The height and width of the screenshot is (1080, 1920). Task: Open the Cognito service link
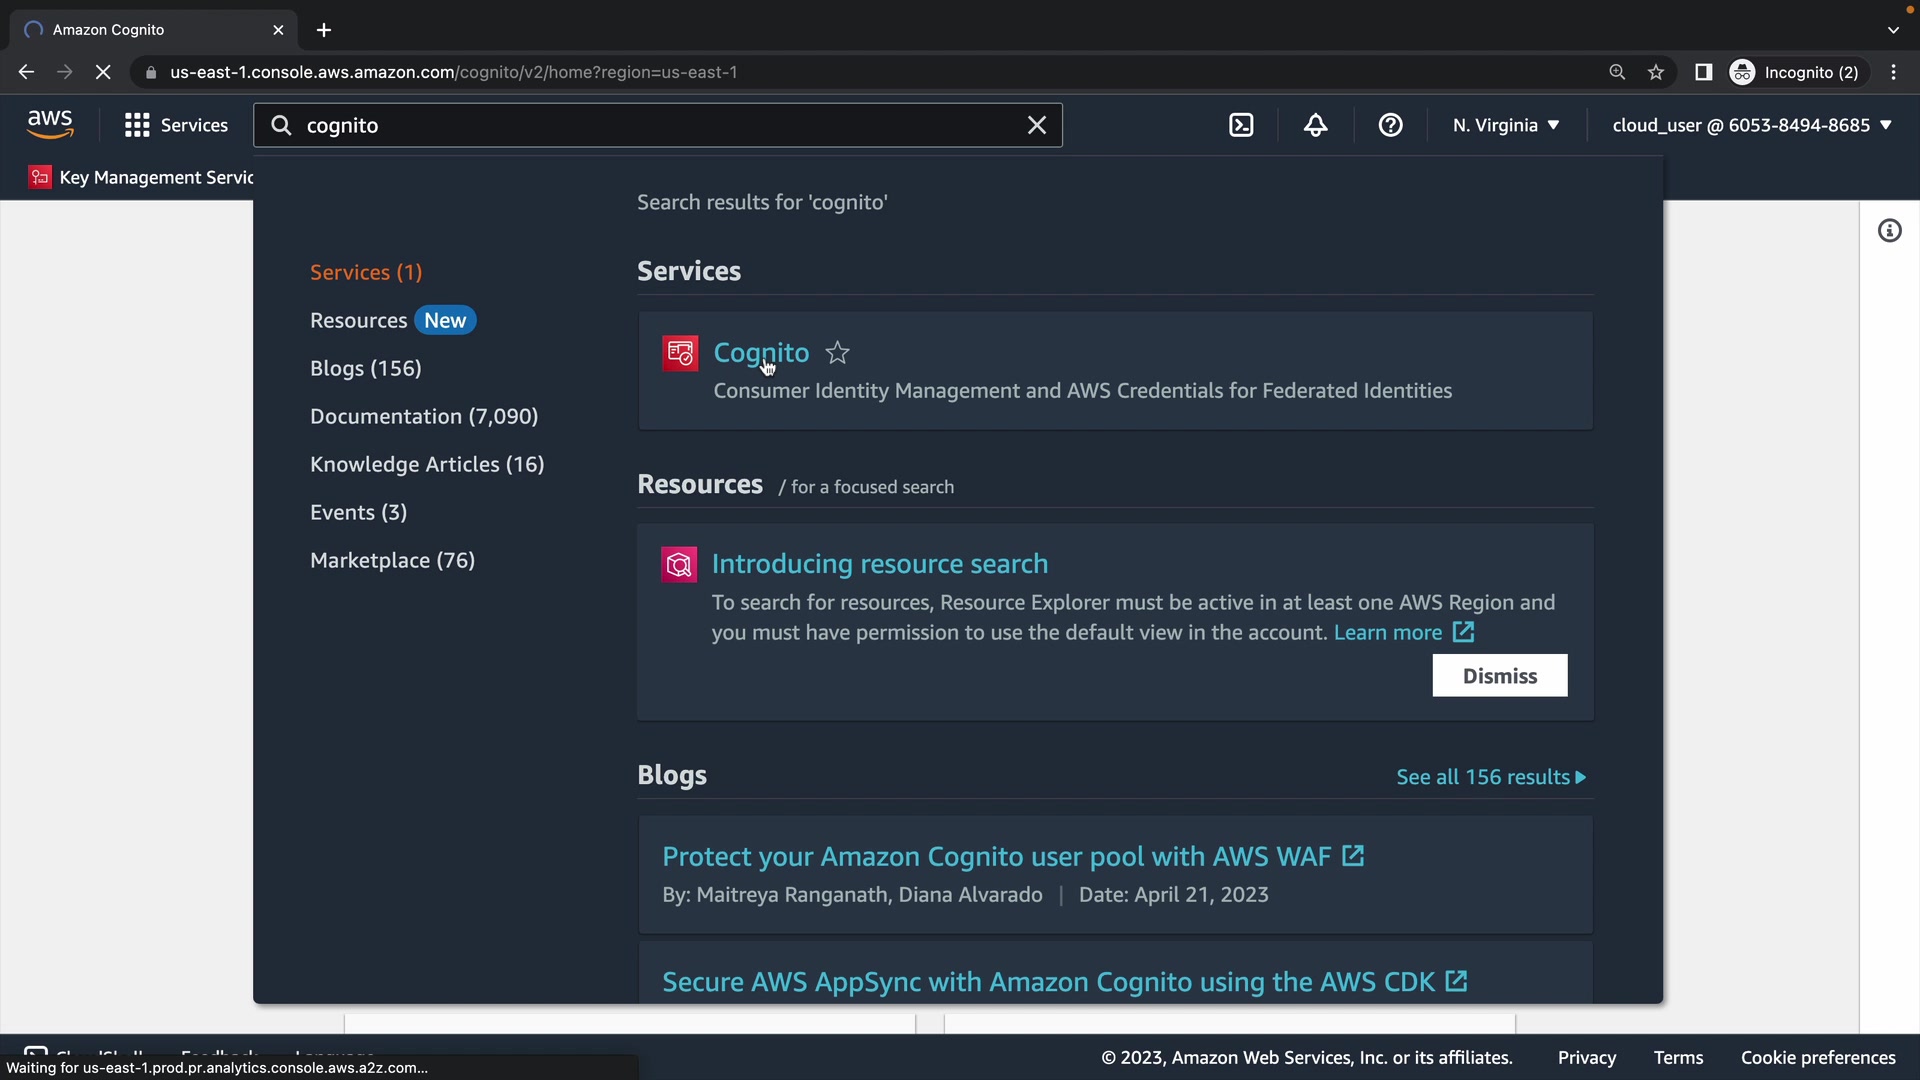click(760, 353)
